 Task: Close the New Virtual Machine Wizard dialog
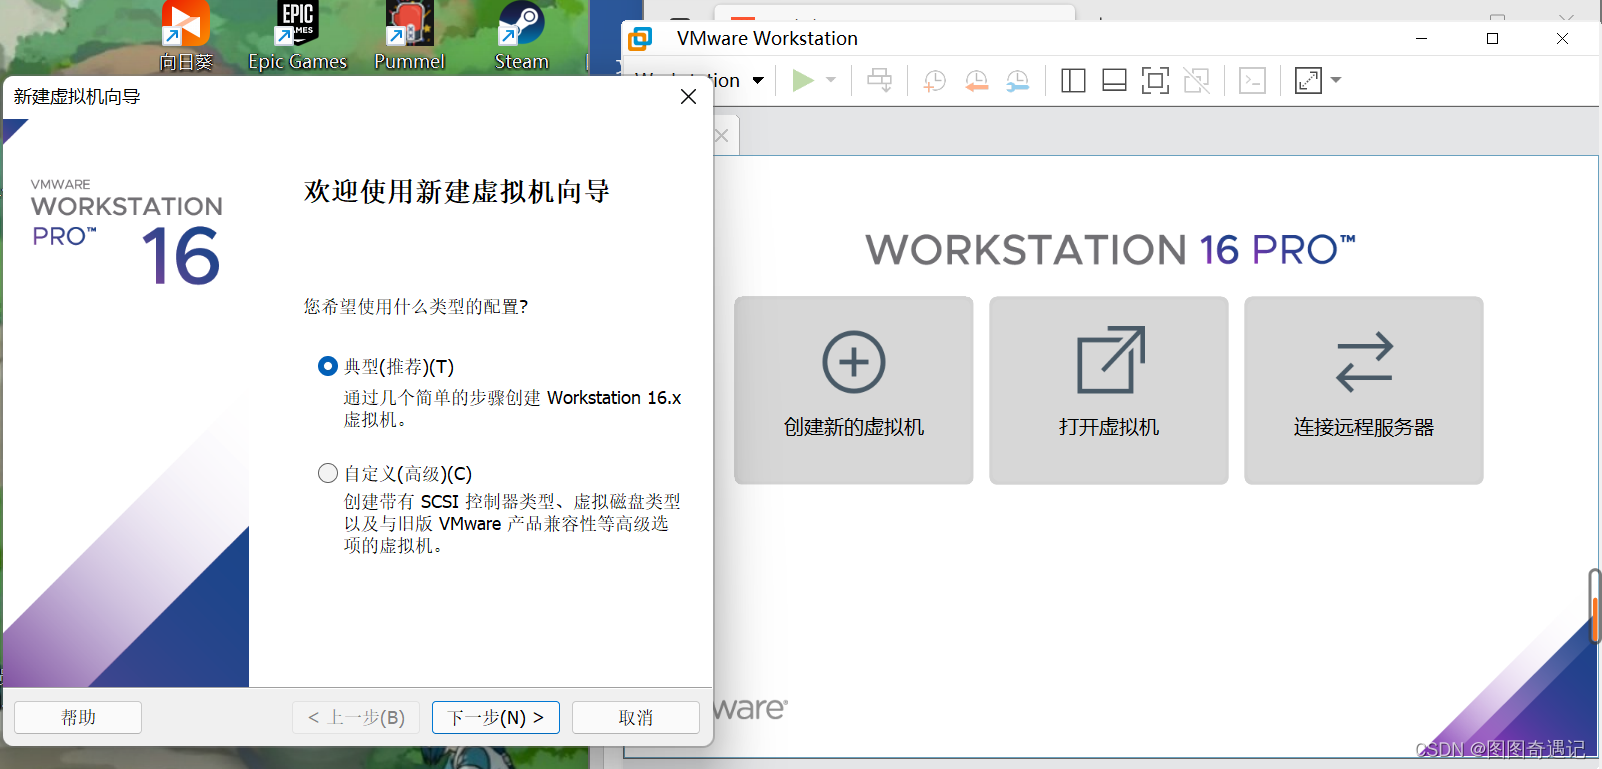(x=688, y=96)
